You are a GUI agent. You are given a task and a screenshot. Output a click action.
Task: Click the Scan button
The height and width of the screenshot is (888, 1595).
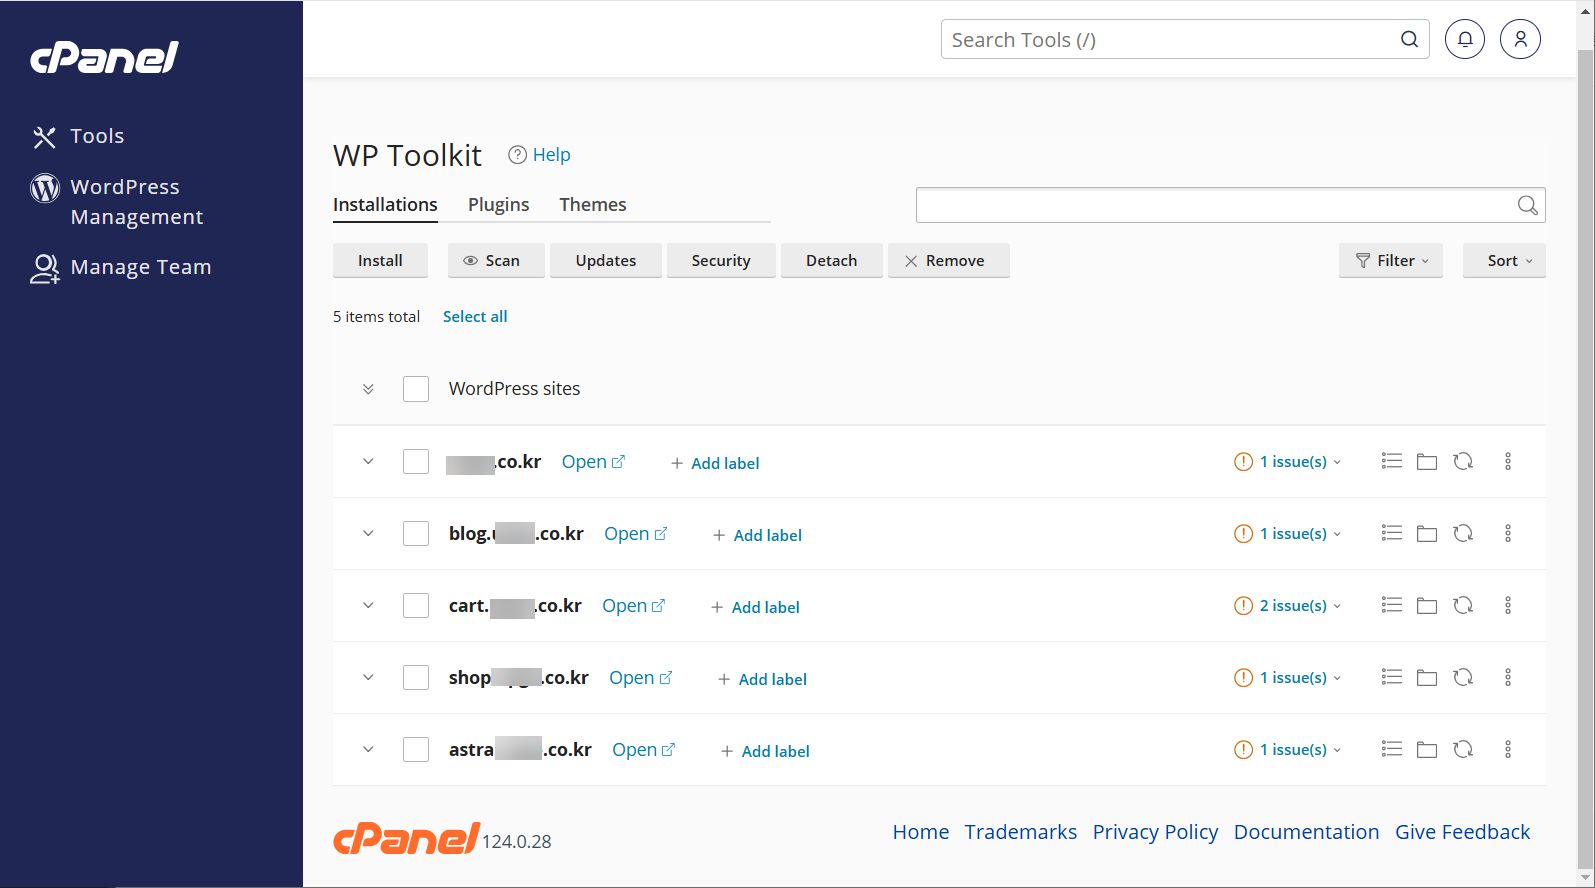[x=496, y=260]
